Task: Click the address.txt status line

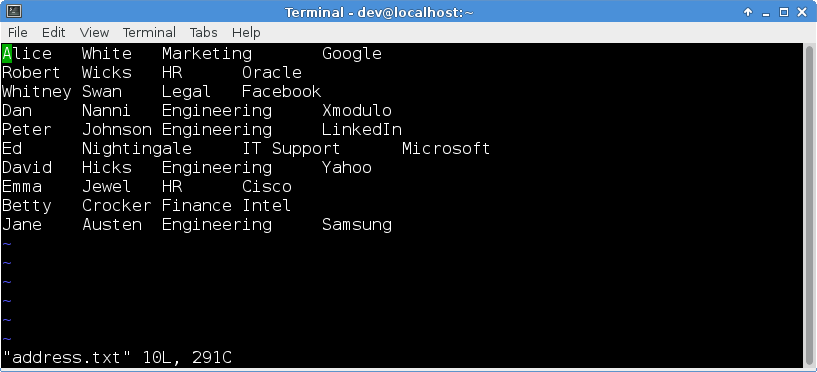Action: [x=117, y=358]
